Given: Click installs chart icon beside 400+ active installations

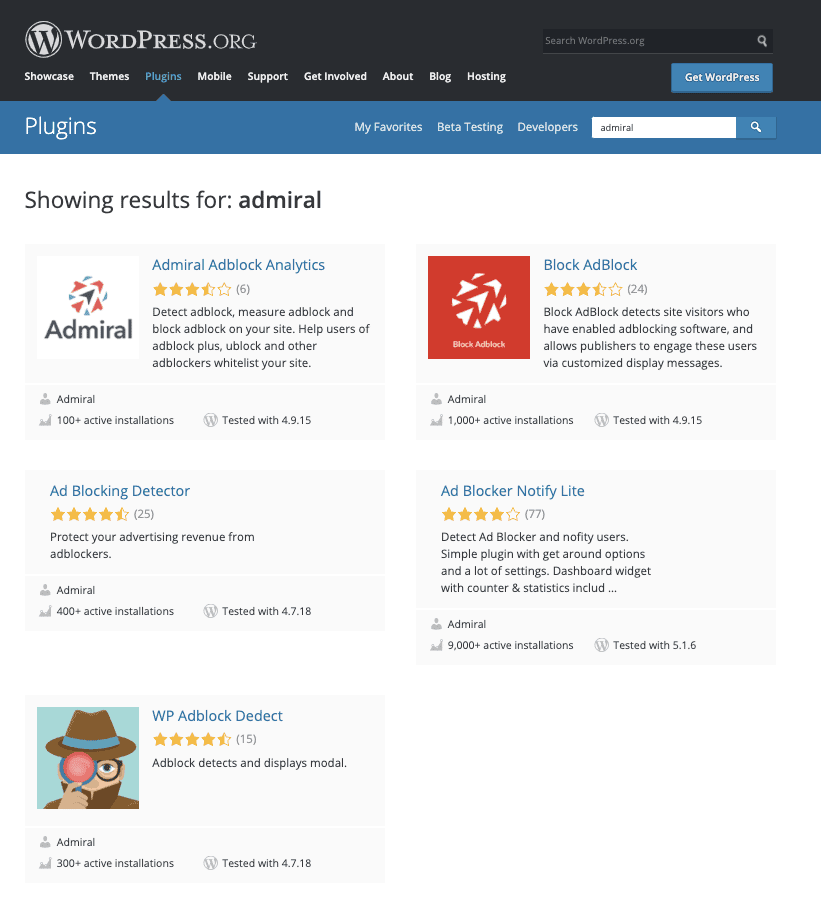Looking at the screenshot, I should [45, 611].
